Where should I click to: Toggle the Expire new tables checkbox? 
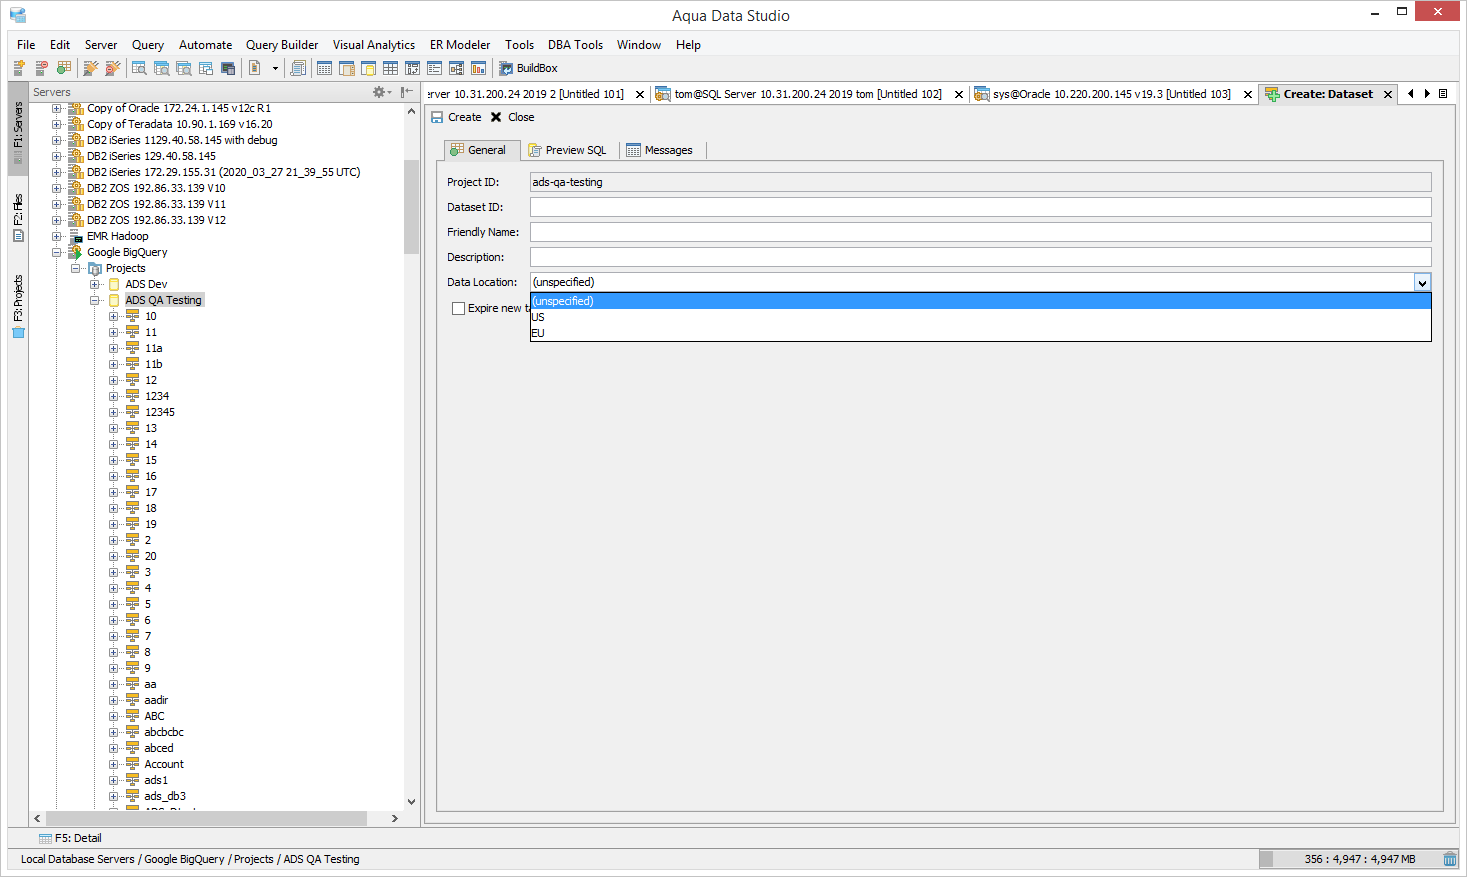458,308
